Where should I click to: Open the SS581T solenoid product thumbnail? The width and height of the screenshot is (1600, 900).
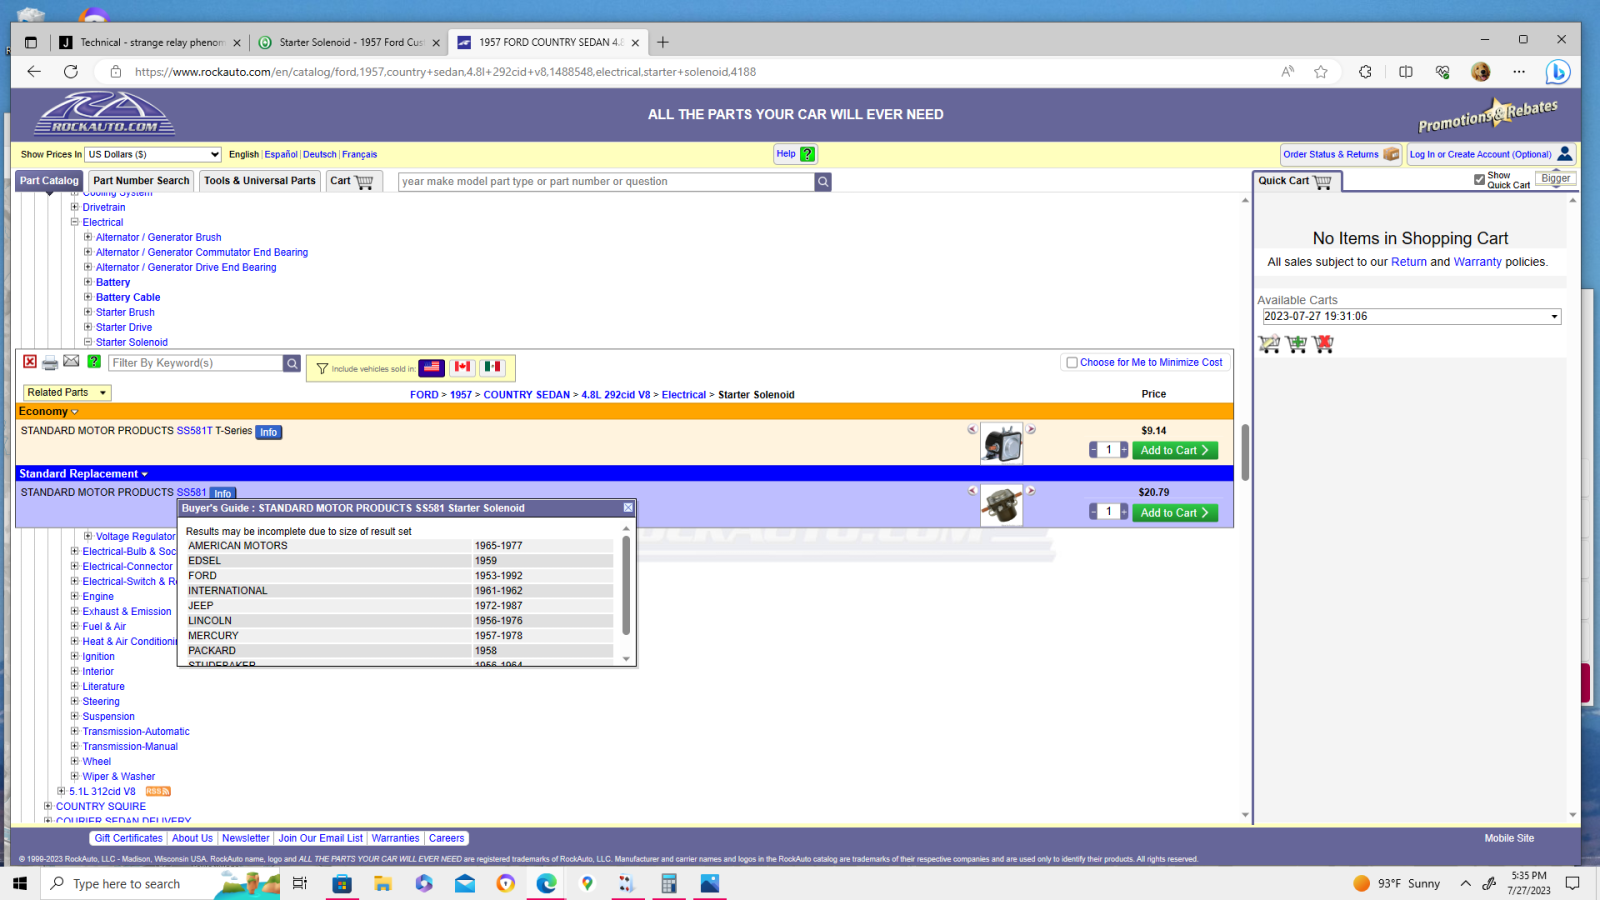pyautogui.click(x=1001, y=444)
